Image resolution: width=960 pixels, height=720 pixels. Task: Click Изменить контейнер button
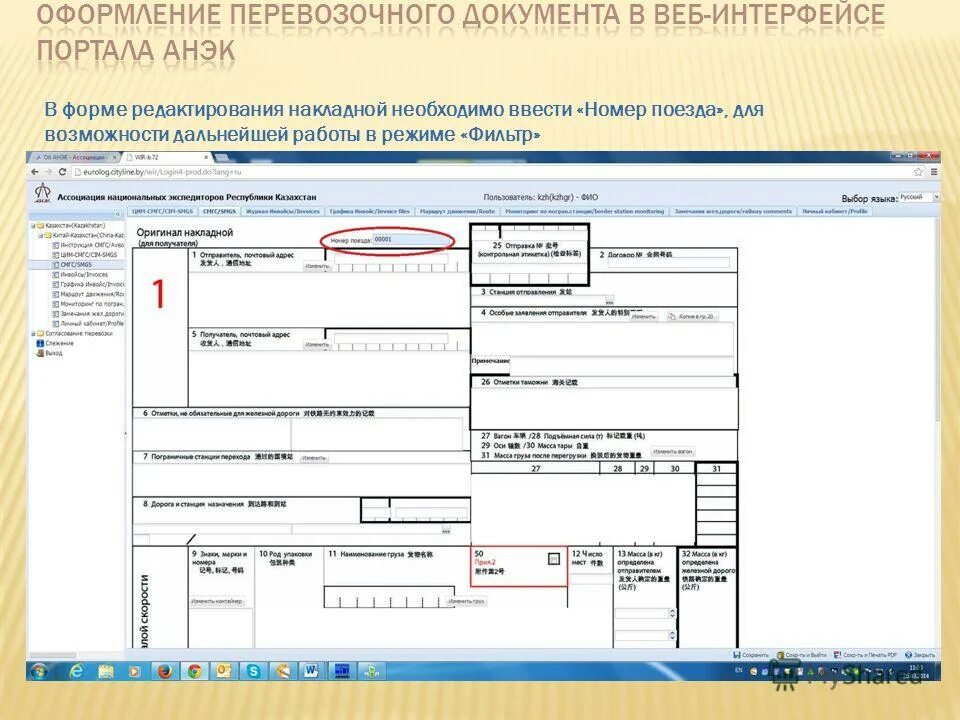217,601
